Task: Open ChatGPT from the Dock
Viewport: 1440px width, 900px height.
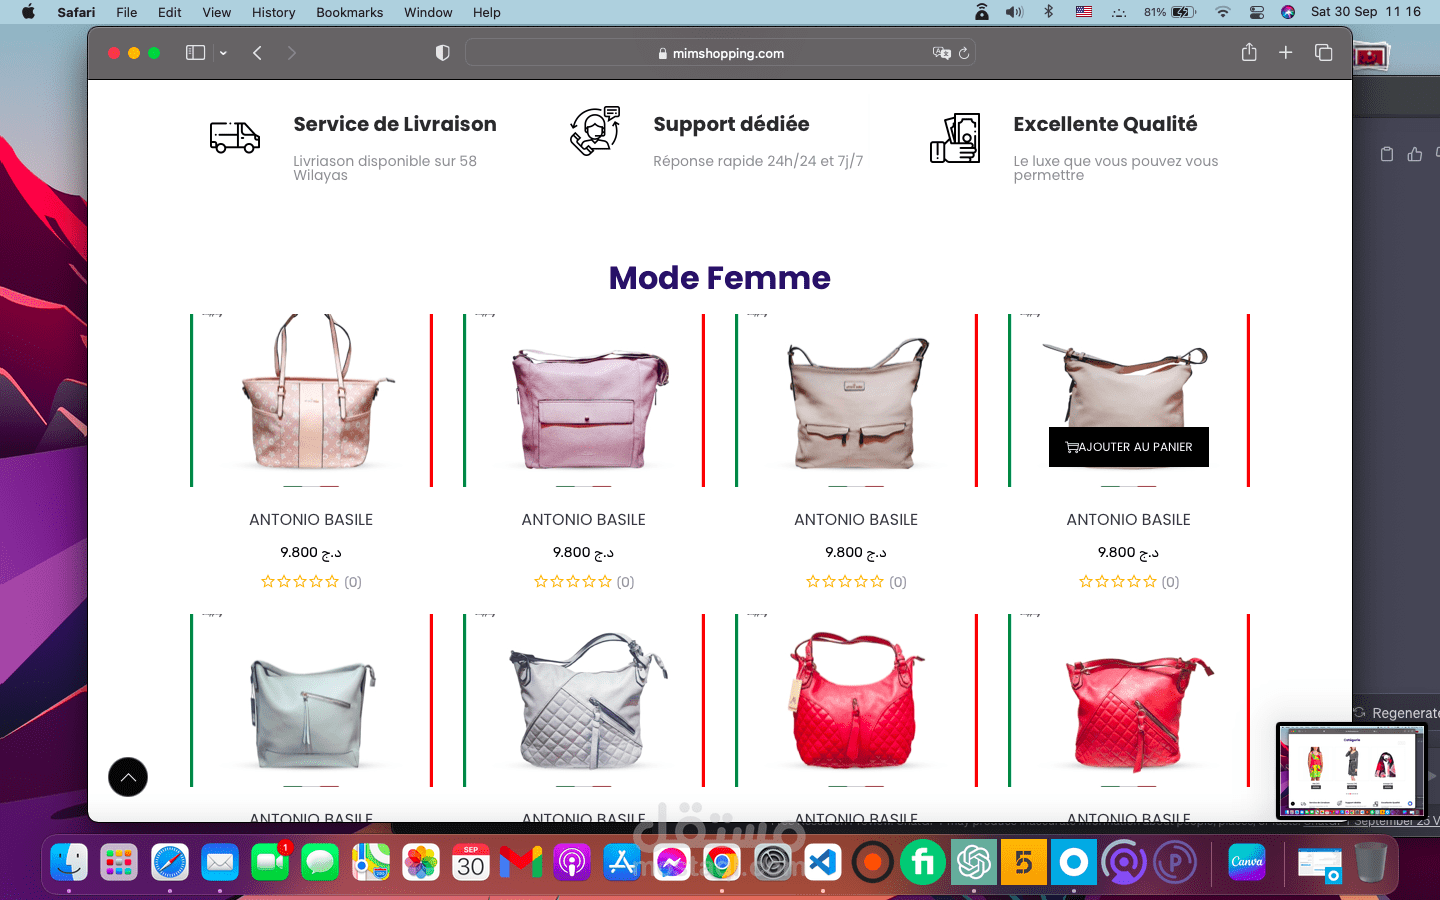Action: tap(974, 862)
